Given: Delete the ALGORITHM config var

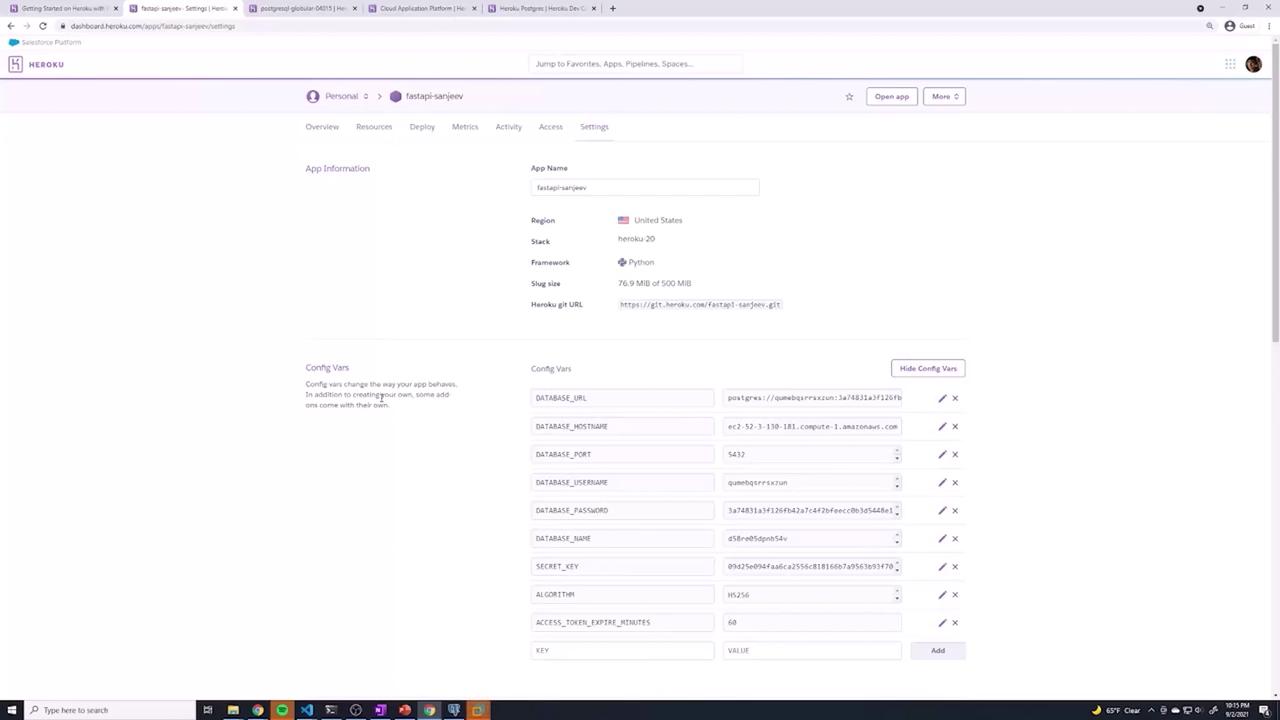Looking at the screenshot, I should click(955, 594).
